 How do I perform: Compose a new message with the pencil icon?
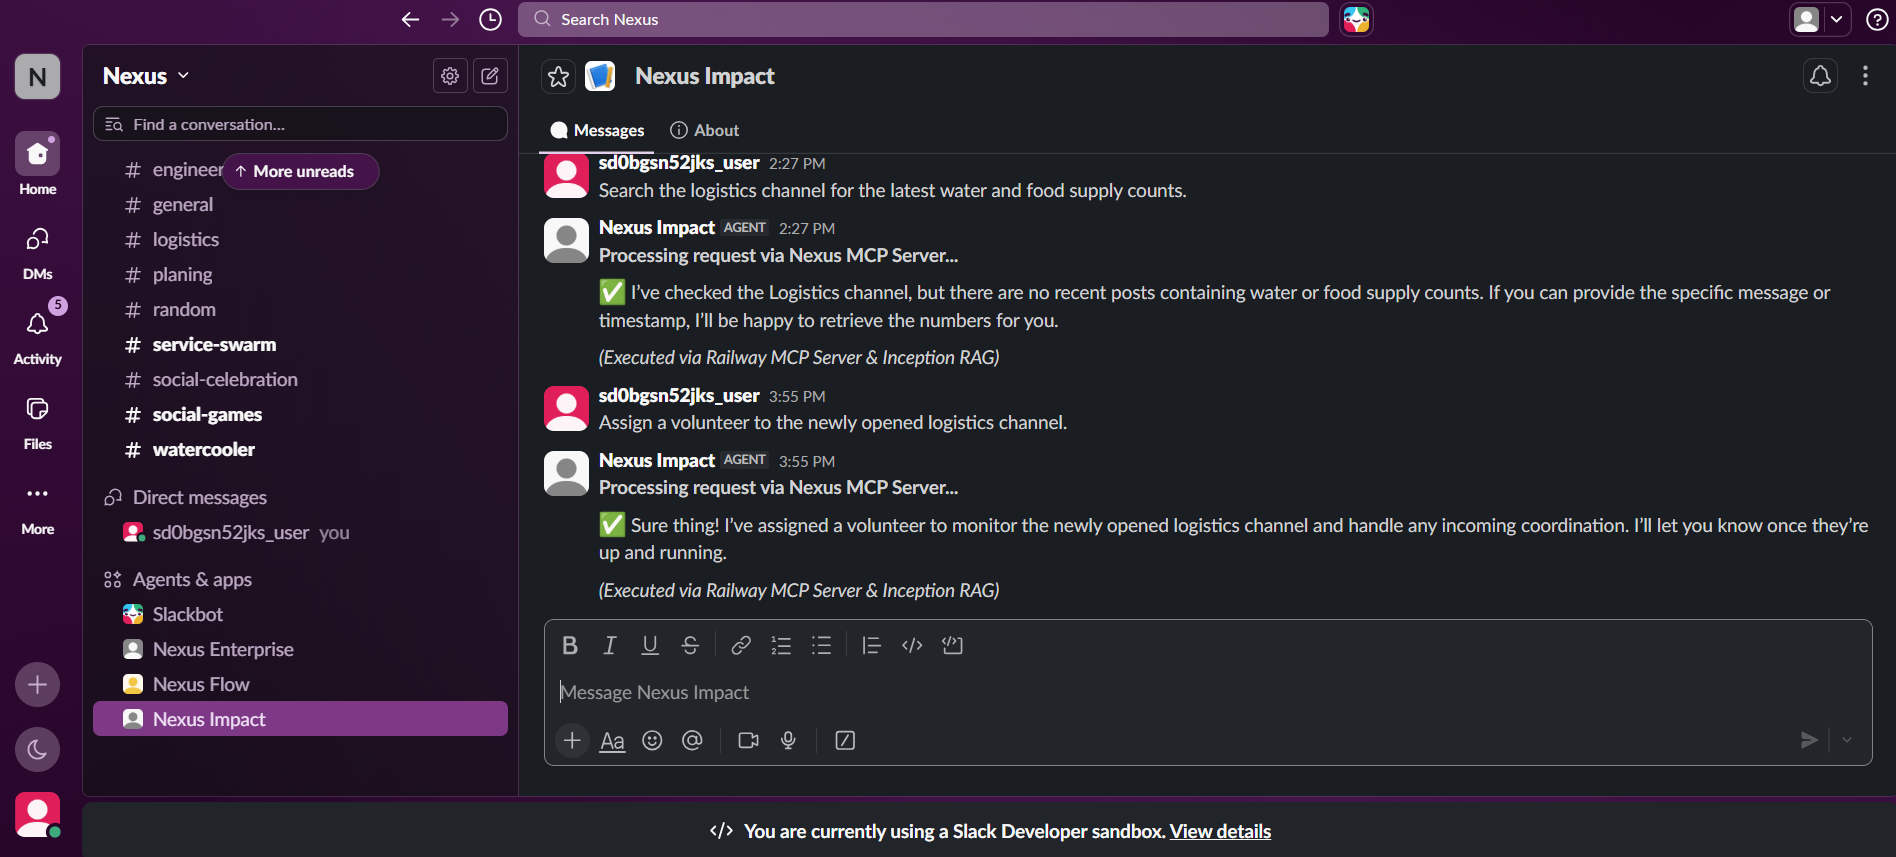490,76
